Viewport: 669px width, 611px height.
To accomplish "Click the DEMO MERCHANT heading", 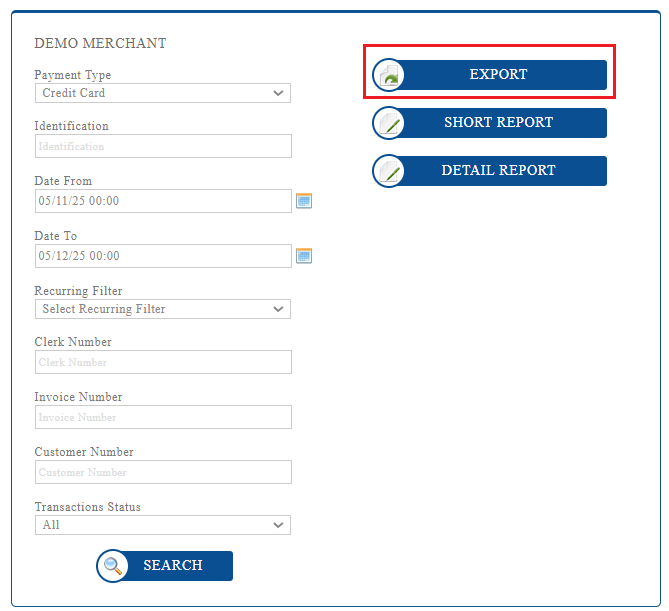I will pyautogui.click(x=100, y=44).
